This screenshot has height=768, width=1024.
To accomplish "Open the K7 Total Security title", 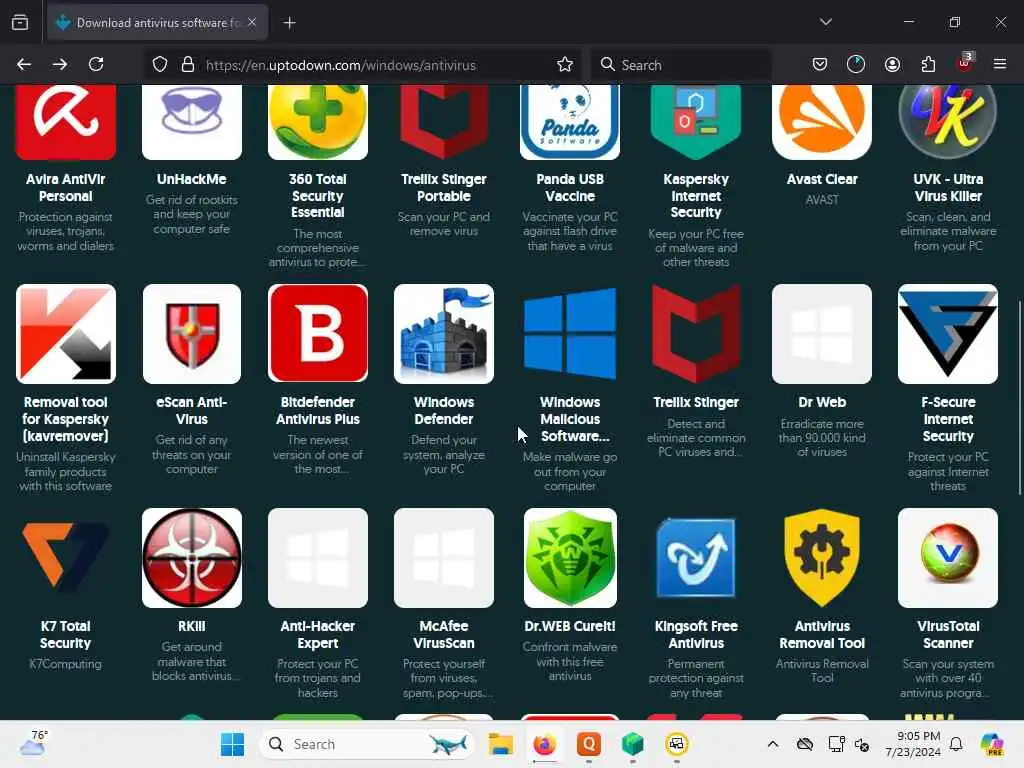I will 65,635.
